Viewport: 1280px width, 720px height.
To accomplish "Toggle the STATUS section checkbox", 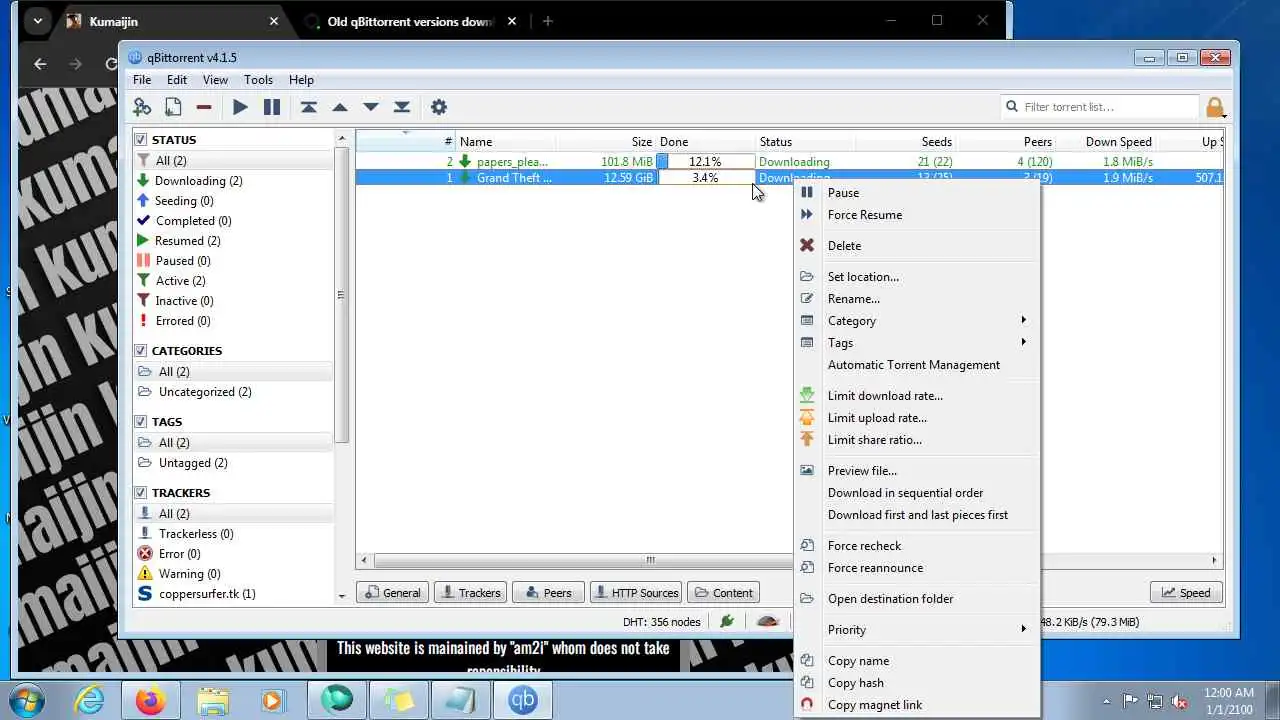I will (x=141, y=140).
